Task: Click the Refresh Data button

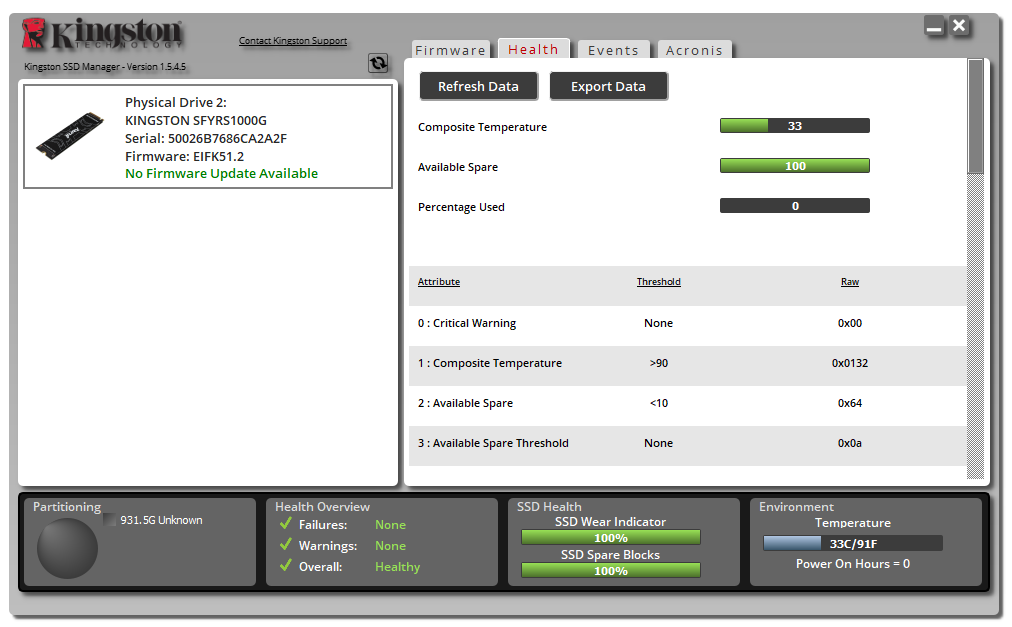Action: 478,86
